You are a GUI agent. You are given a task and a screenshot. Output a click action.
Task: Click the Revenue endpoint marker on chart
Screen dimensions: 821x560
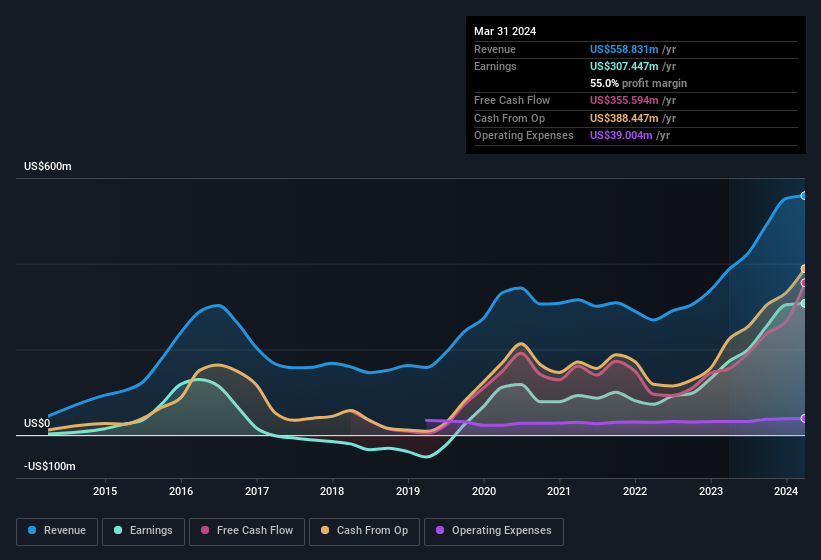(804, 196)
